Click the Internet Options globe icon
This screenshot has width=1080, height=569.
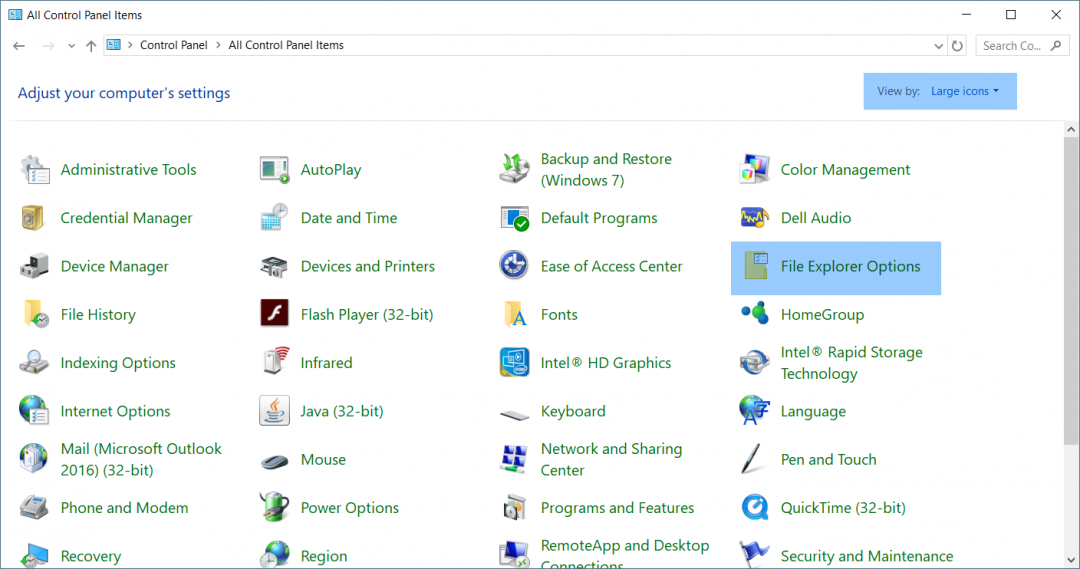[x=34, y=411]
